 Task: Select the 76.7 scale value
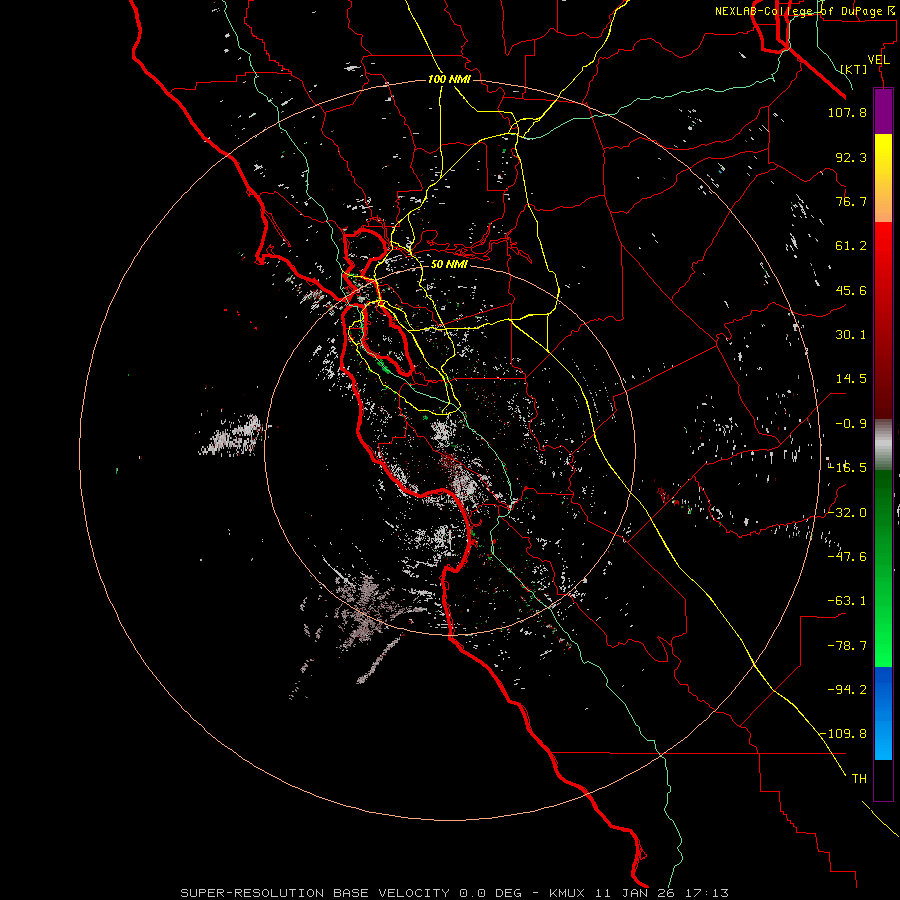[x=851, y=201]
